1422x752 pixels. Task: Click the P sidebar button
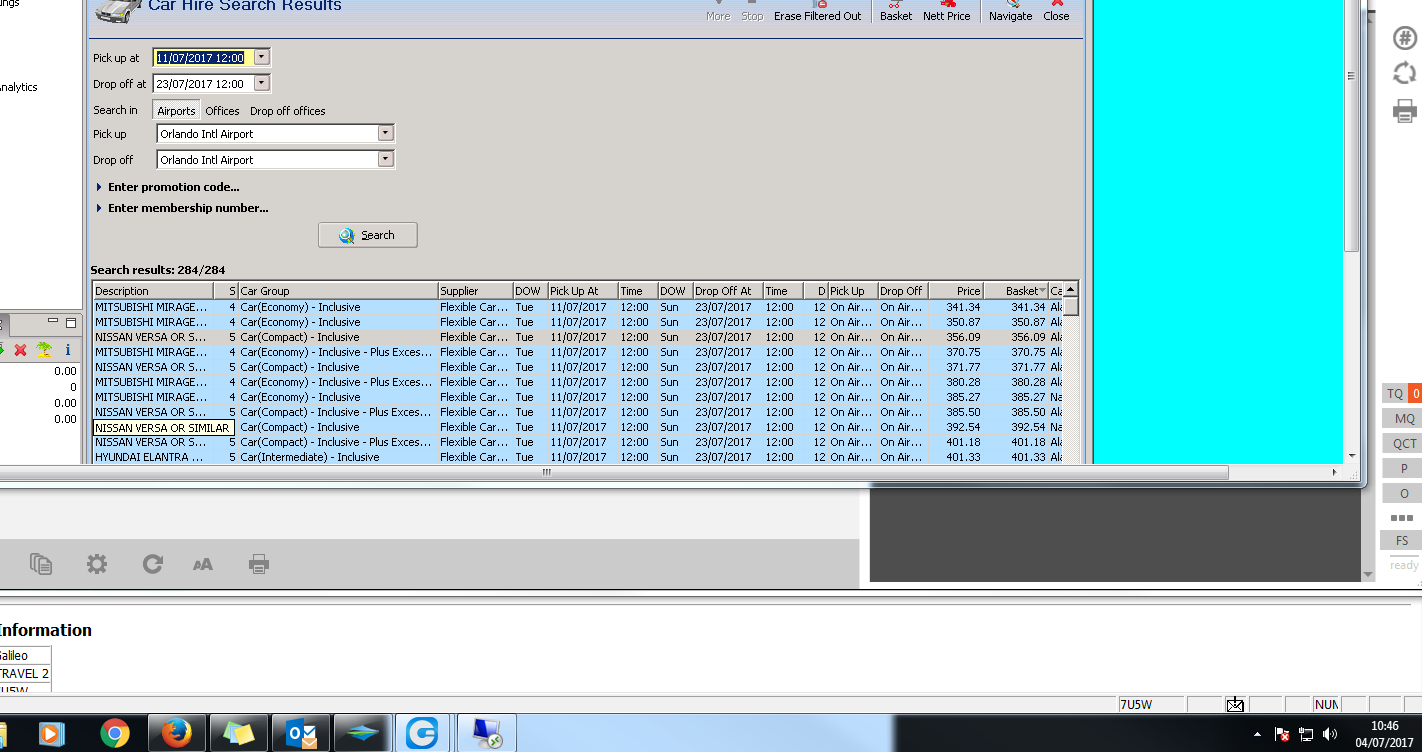(1404, 469)
